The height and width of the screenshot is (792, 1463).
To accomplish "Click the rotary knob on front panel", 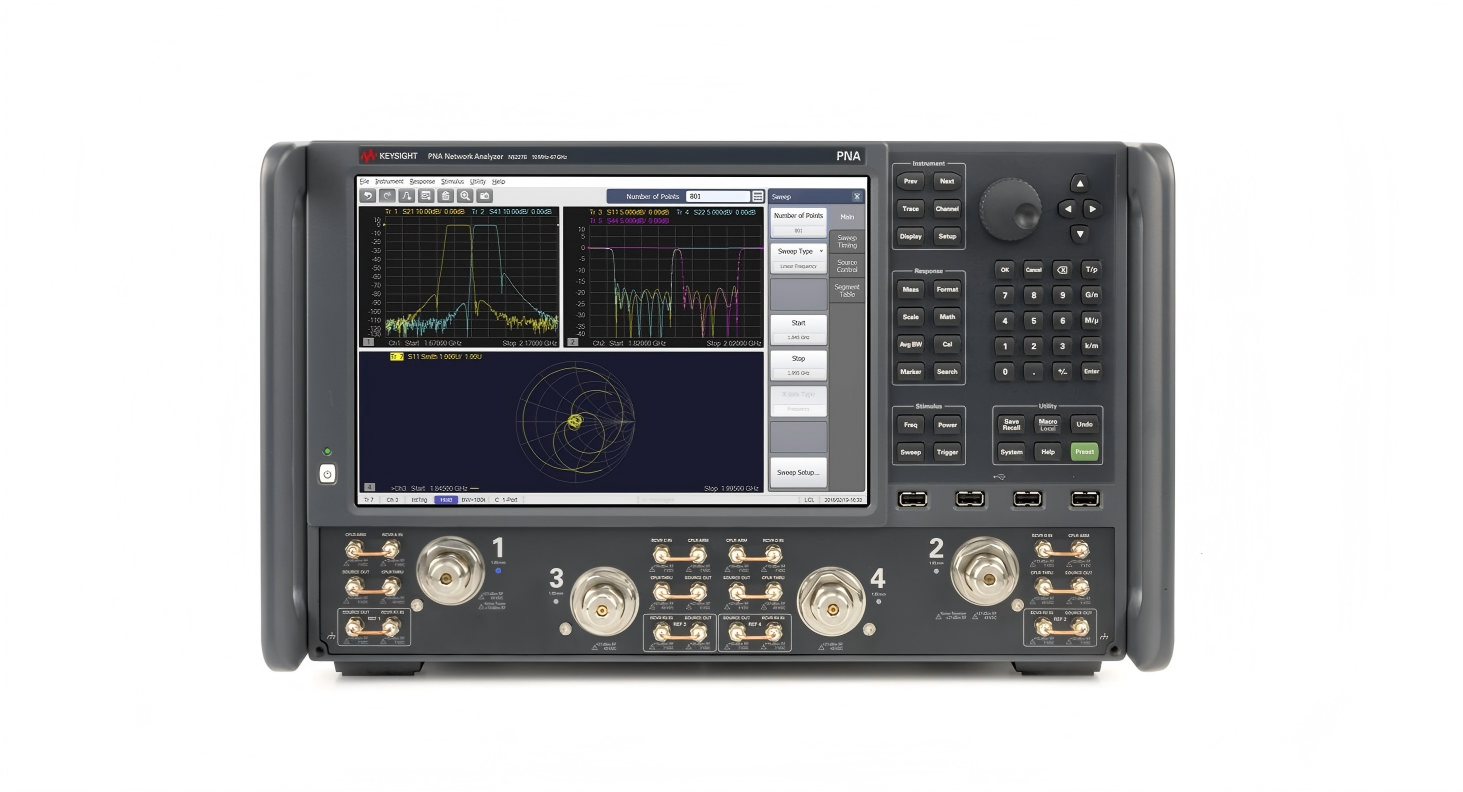I will [1010, 209].
